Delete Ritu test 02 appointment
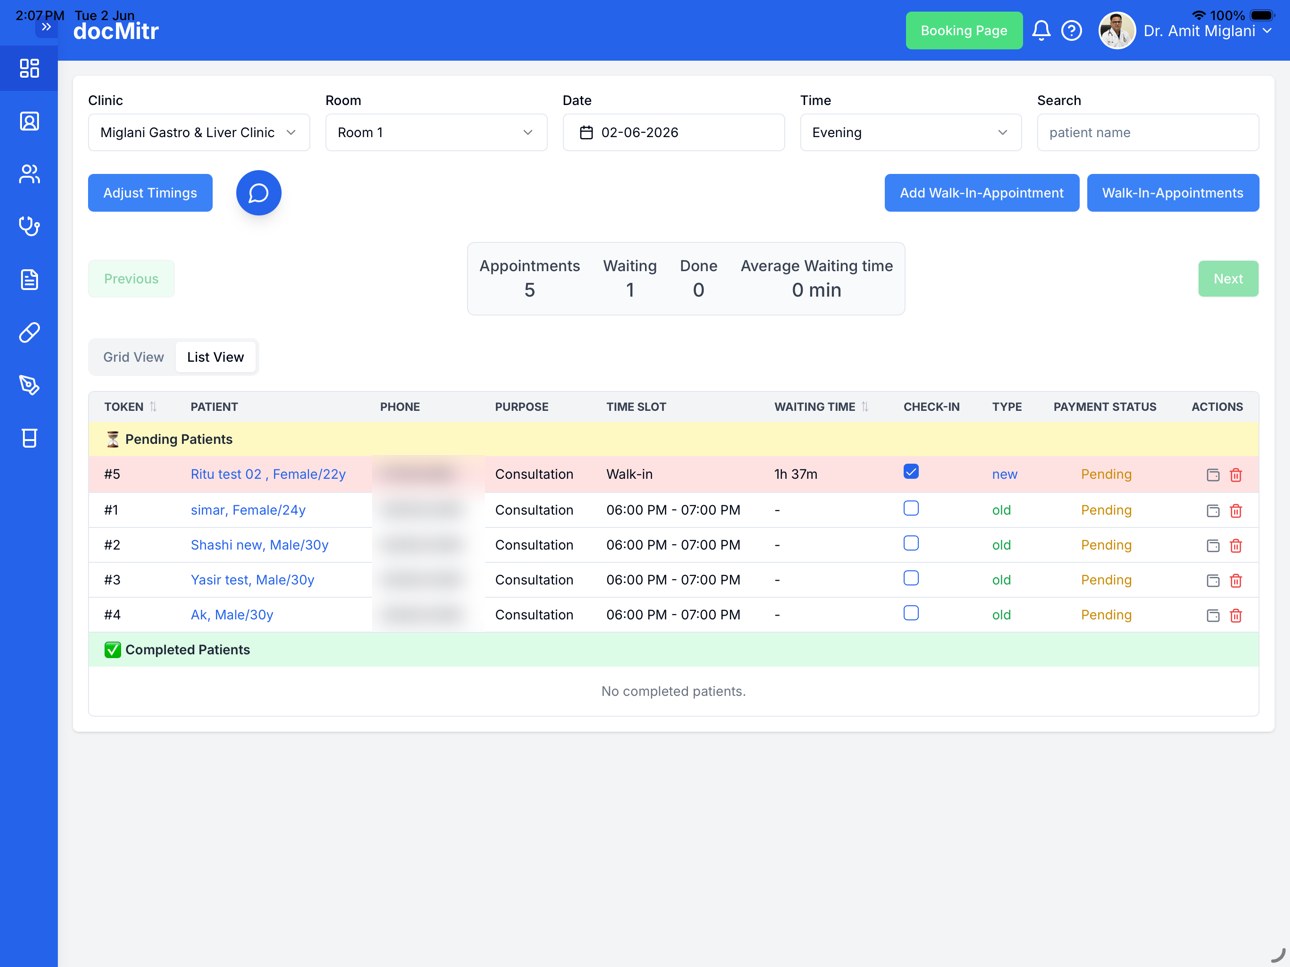This screenshot has width=1290, height=967. [x=1236, y=475]
